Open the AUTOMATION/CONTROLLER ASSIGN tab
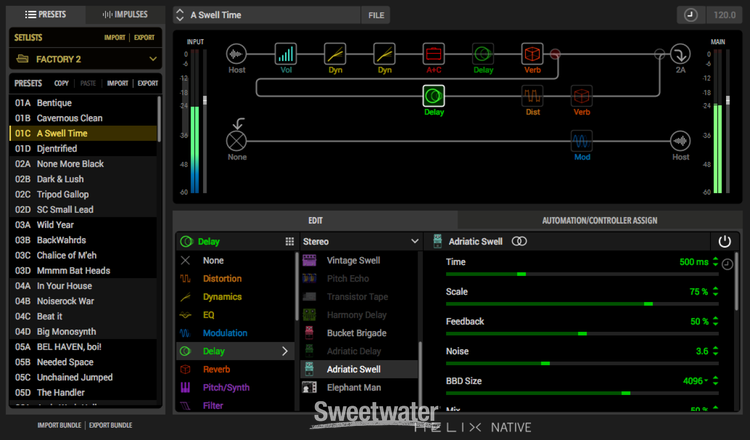The image size is (750, 440). tap(599, 220)
